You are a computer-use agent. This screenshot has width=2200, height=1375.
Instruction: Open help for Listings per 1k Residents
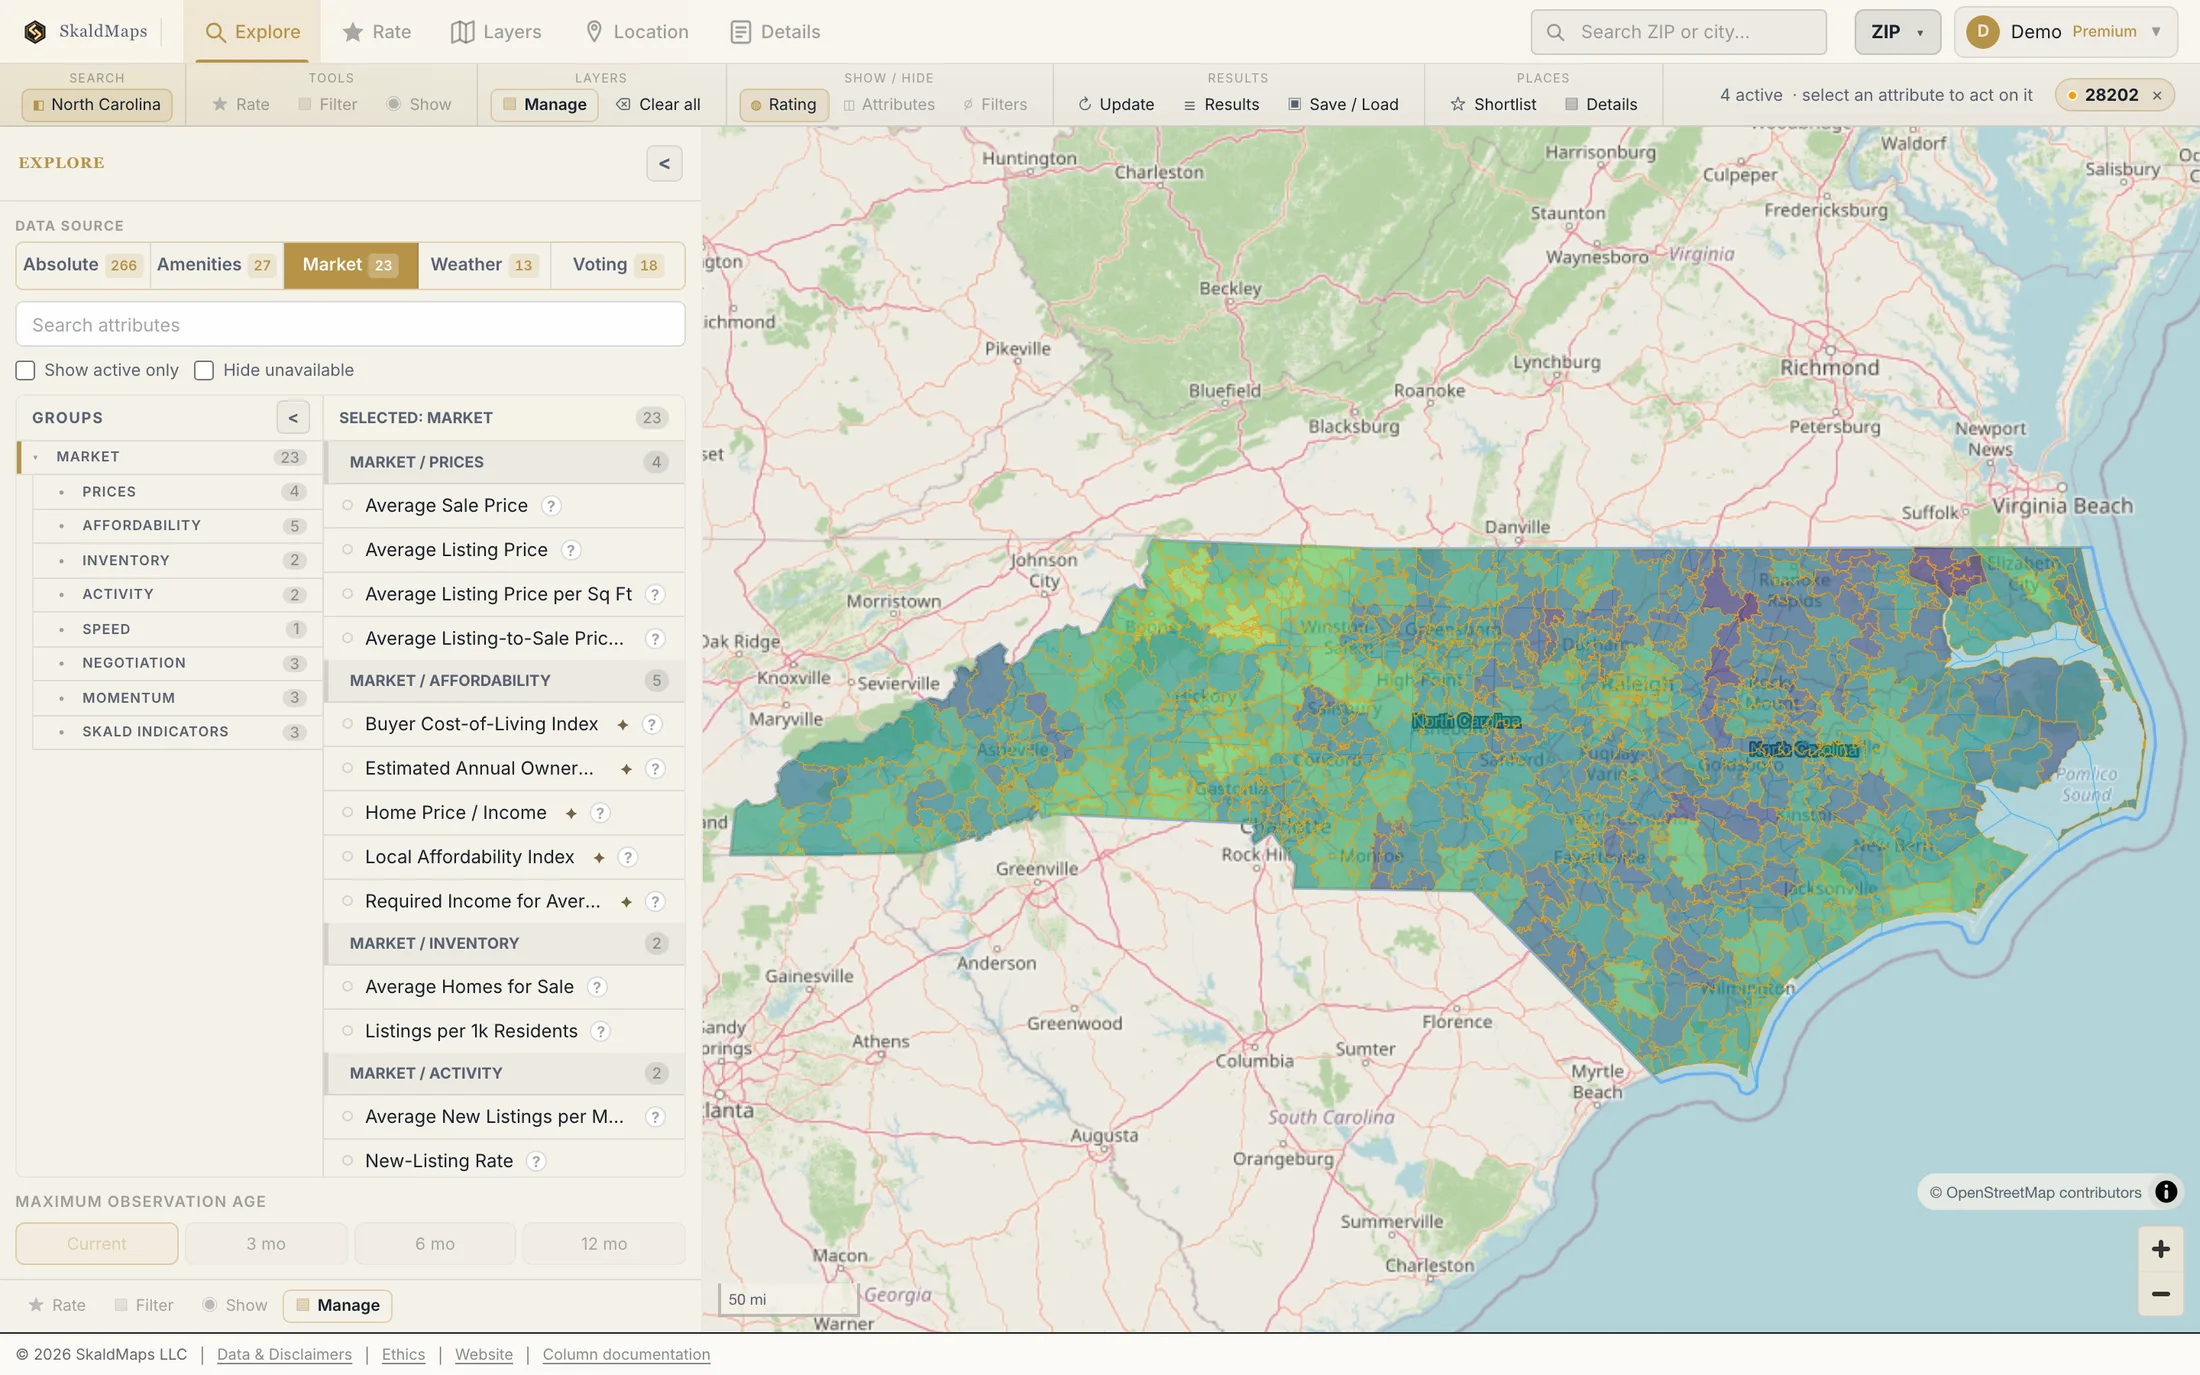click(600, 1031)
